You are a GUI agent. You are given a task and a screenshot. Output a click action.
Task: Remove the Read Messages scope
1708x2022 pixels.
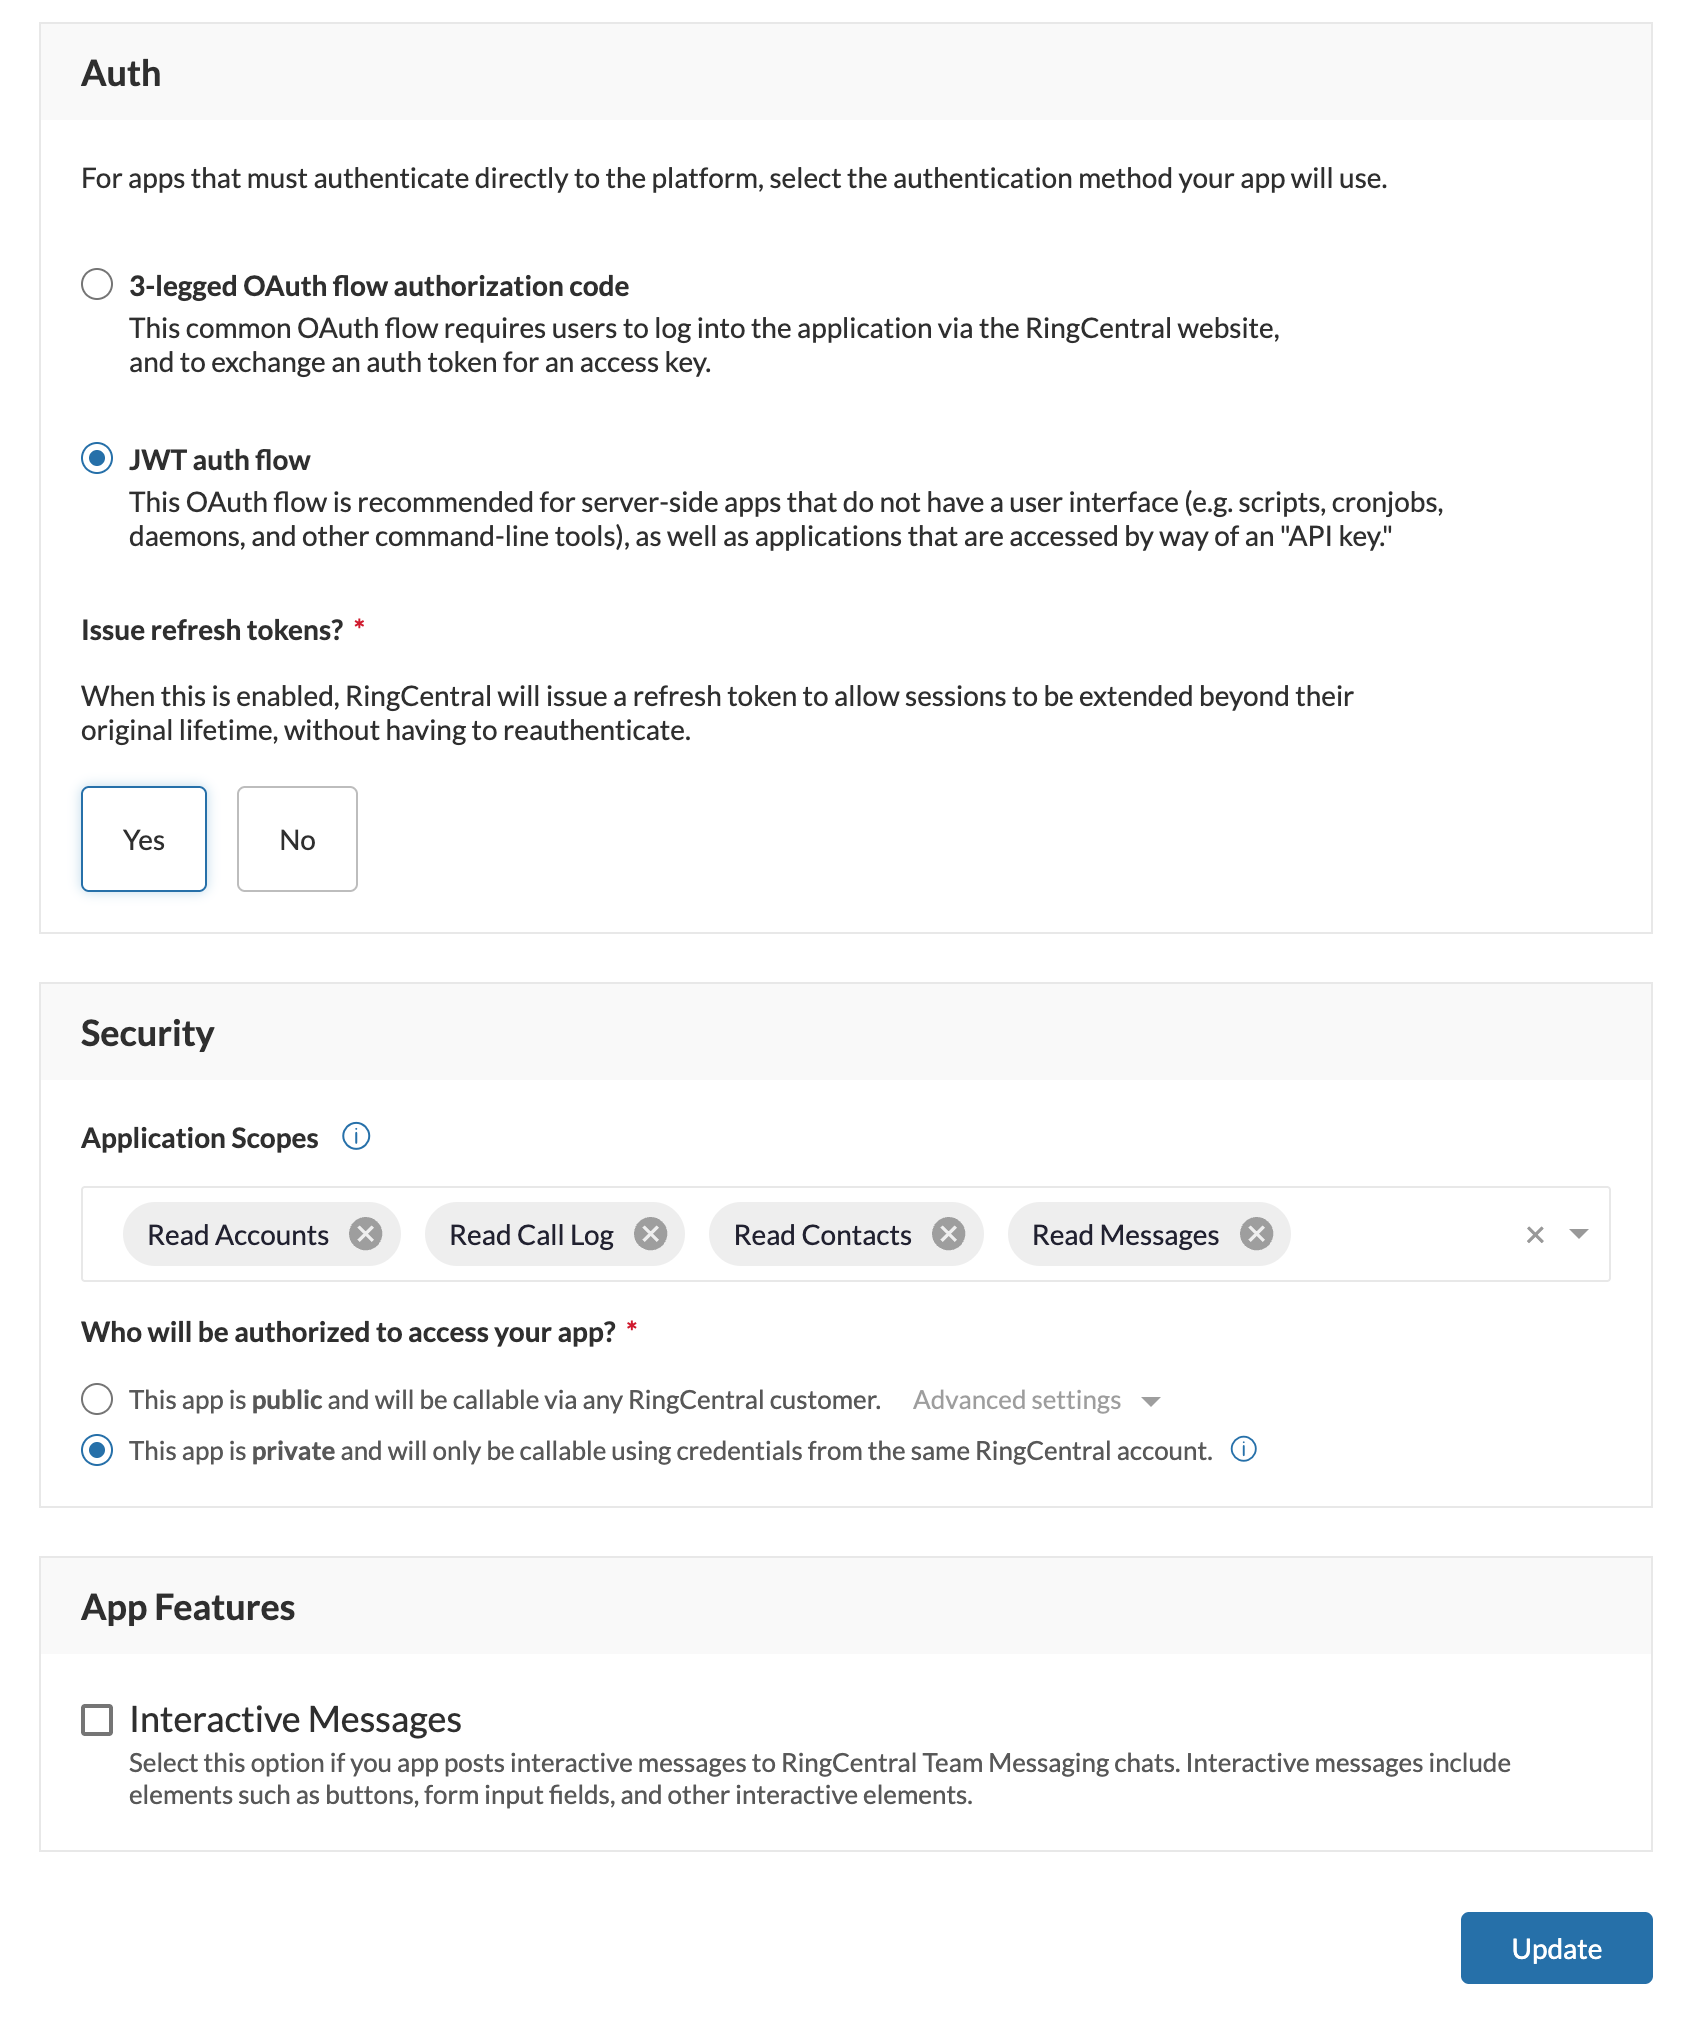point(1257,1234)
